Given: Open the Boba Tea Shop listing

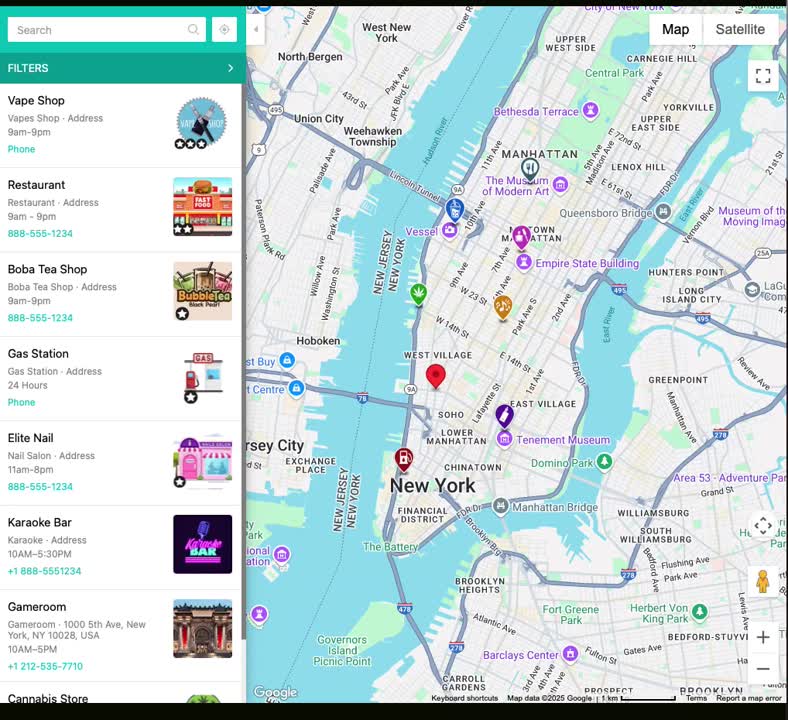Looking at the screenshot, I should tap(47, 269).
